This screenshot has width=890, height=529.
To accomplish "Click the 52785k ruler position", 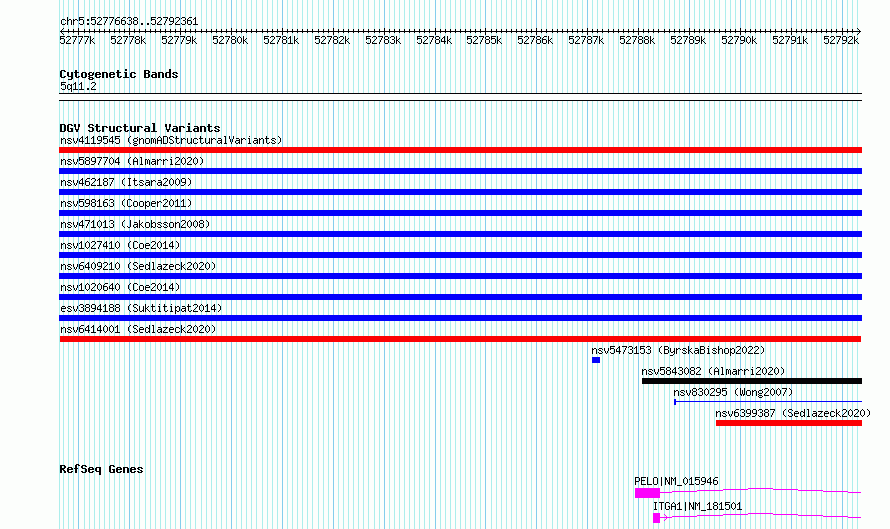I will [484, 40].
